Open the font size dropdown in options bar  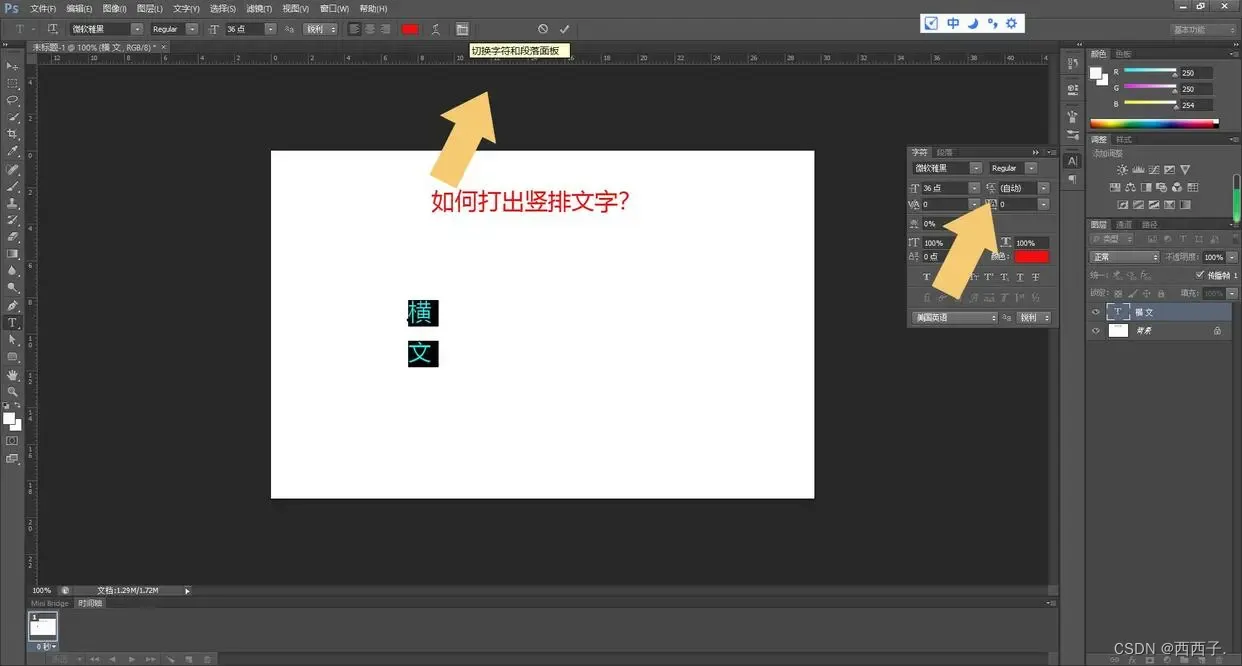pos(271,29)
